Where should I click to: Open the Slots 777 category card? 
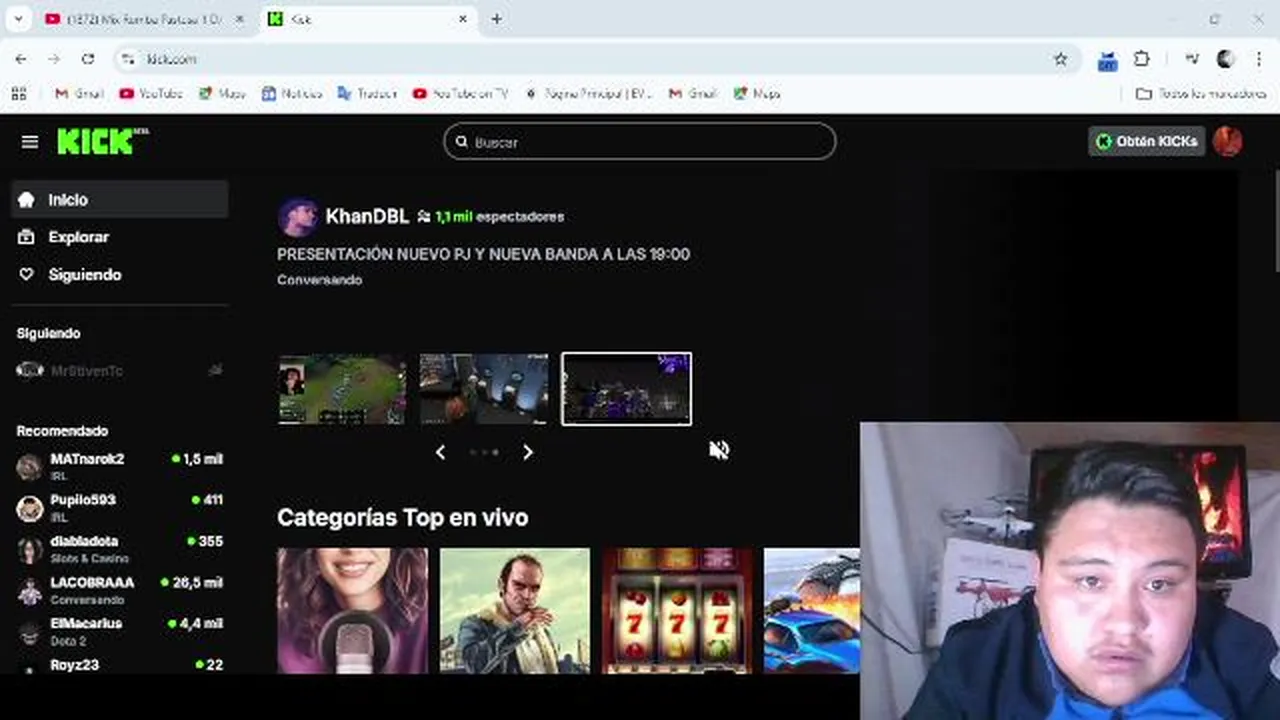click(677, 611)
